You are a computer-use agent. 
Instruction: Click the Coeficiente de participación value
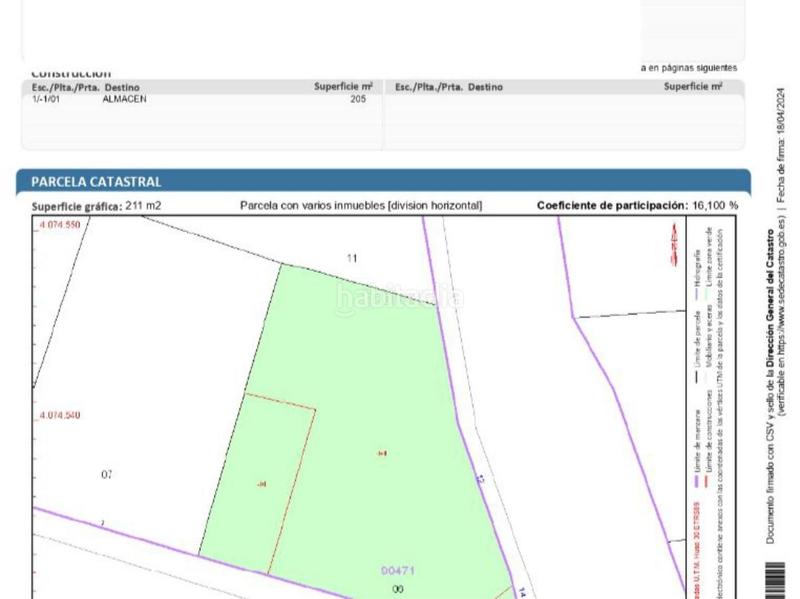click(714, 206)
